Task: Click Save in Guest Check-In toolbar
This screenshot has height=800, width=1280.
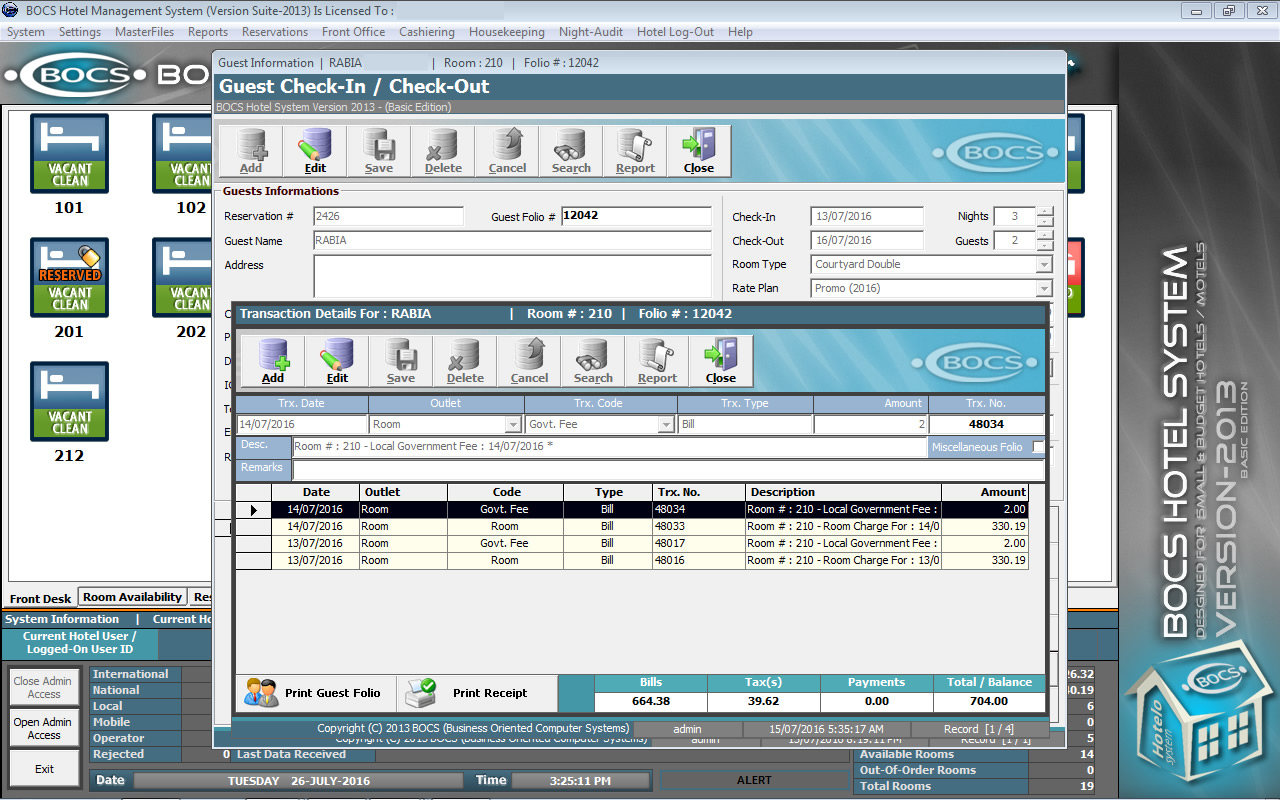Action: pos(379,151)
